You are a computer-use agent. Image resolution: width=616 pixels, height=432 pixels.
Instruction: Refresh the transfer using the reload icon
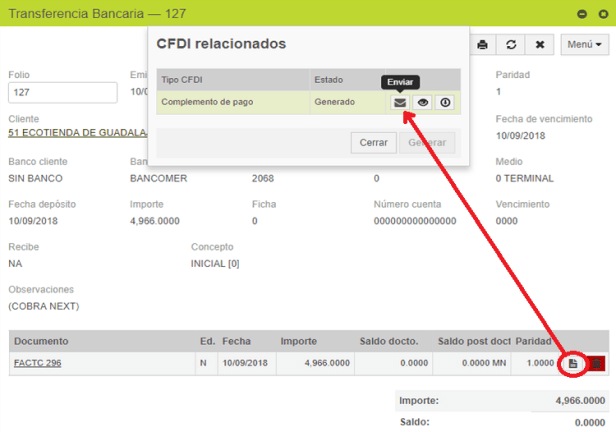[x=511, y=45]
